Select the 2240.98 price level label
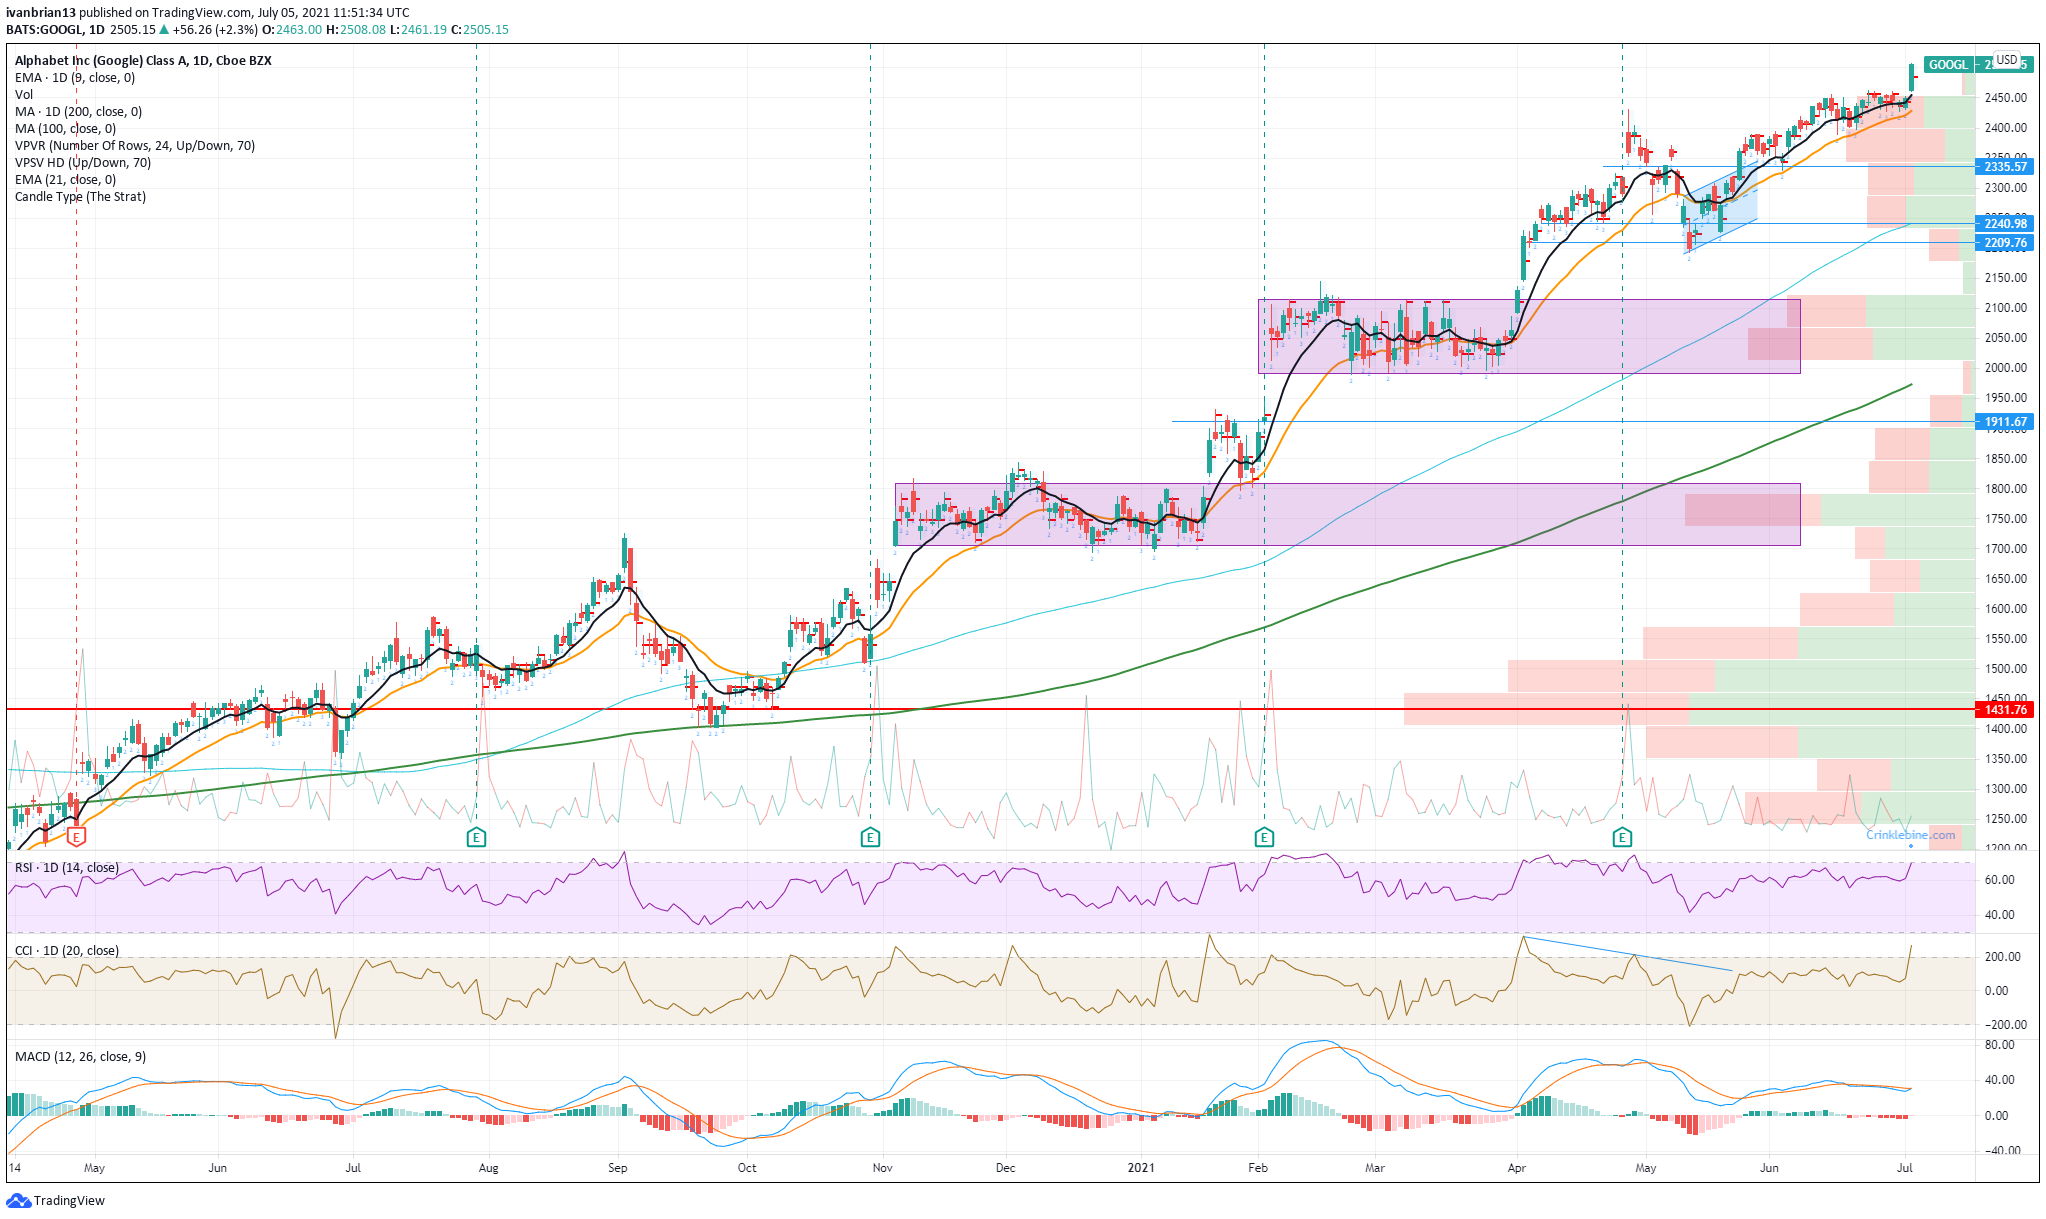This screenshot has height=1219, width=2046. (x=2005, y=223)
